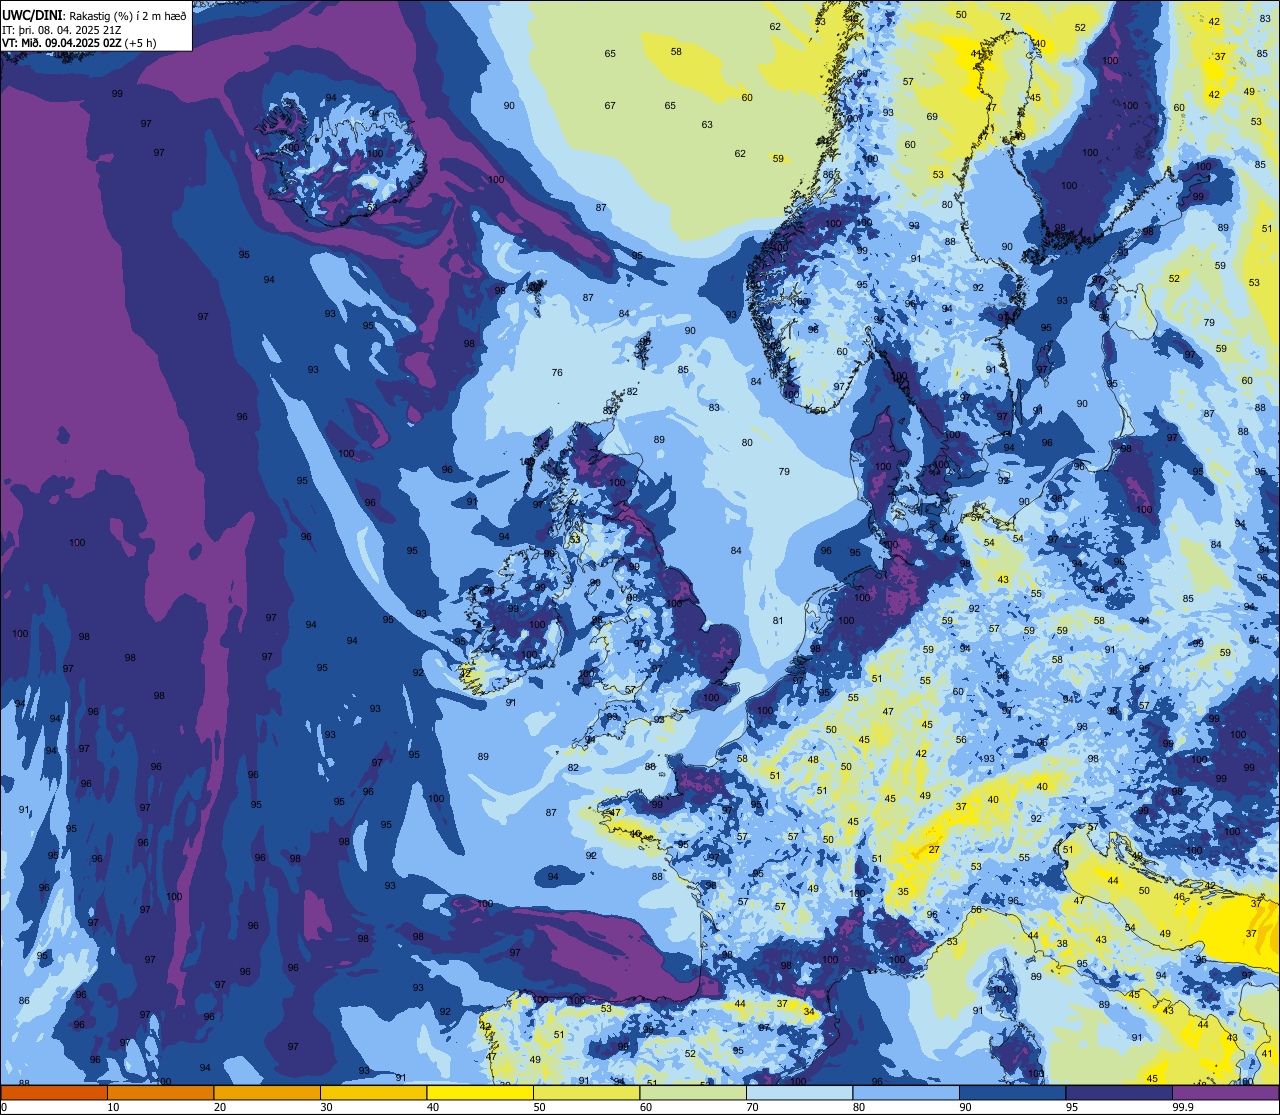Click the map value '72' at the top edge
The height and width of the screenshot is (1115, 1280).
pos(1005,17)
